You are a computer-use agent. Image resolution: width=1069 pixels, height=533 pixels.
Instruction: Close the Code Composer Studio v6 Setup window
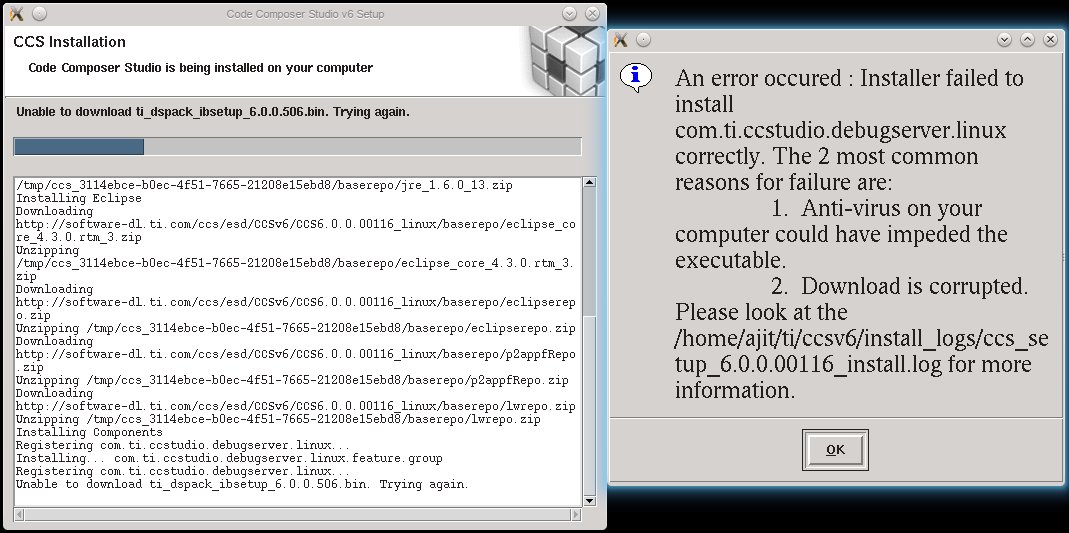click(x=592, y=14)
